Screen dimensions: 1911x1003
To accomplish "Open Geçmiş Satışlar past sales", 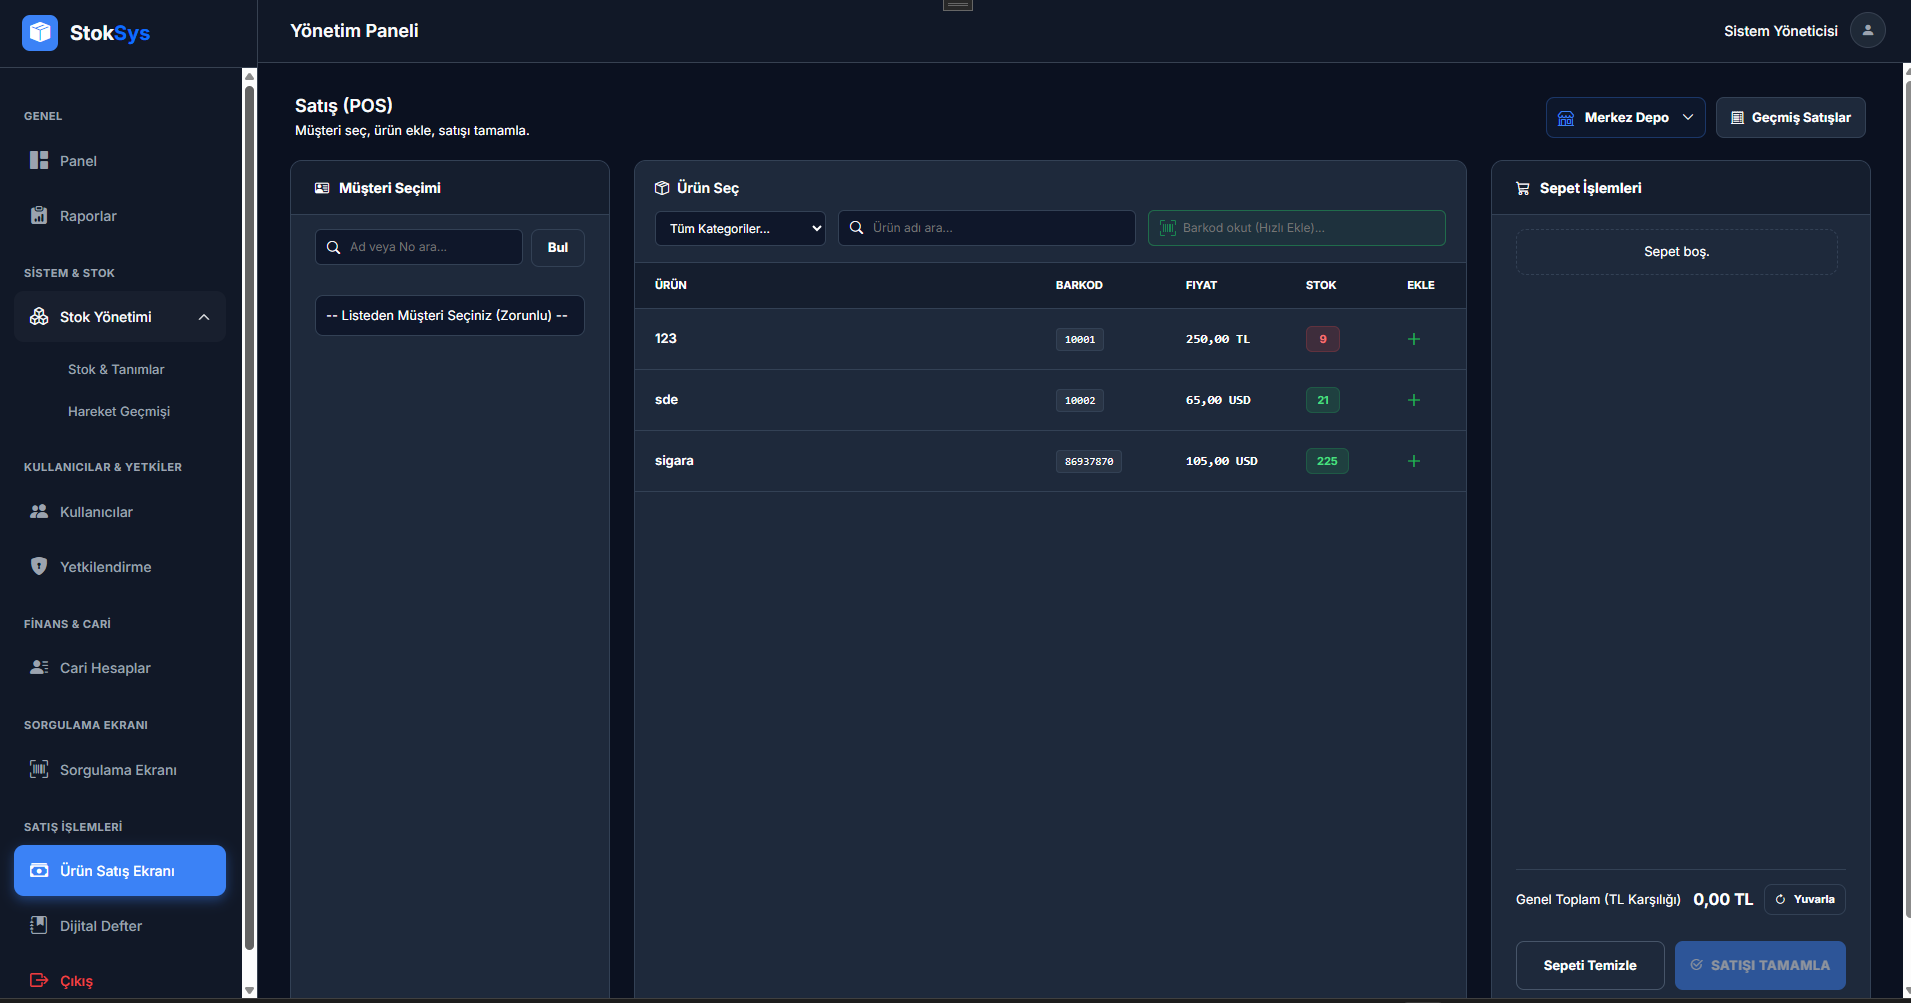I will click(1790, 118).
